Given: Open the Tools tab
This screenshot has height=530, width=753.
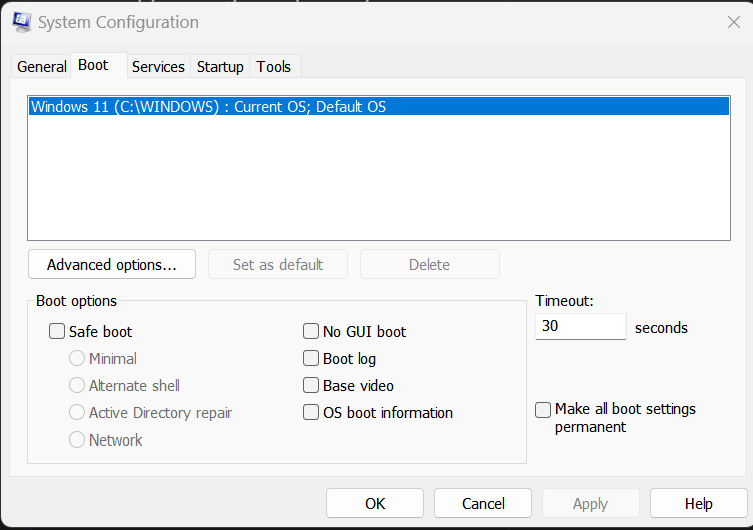Looking at the screenshot, I should coord(273,67).
